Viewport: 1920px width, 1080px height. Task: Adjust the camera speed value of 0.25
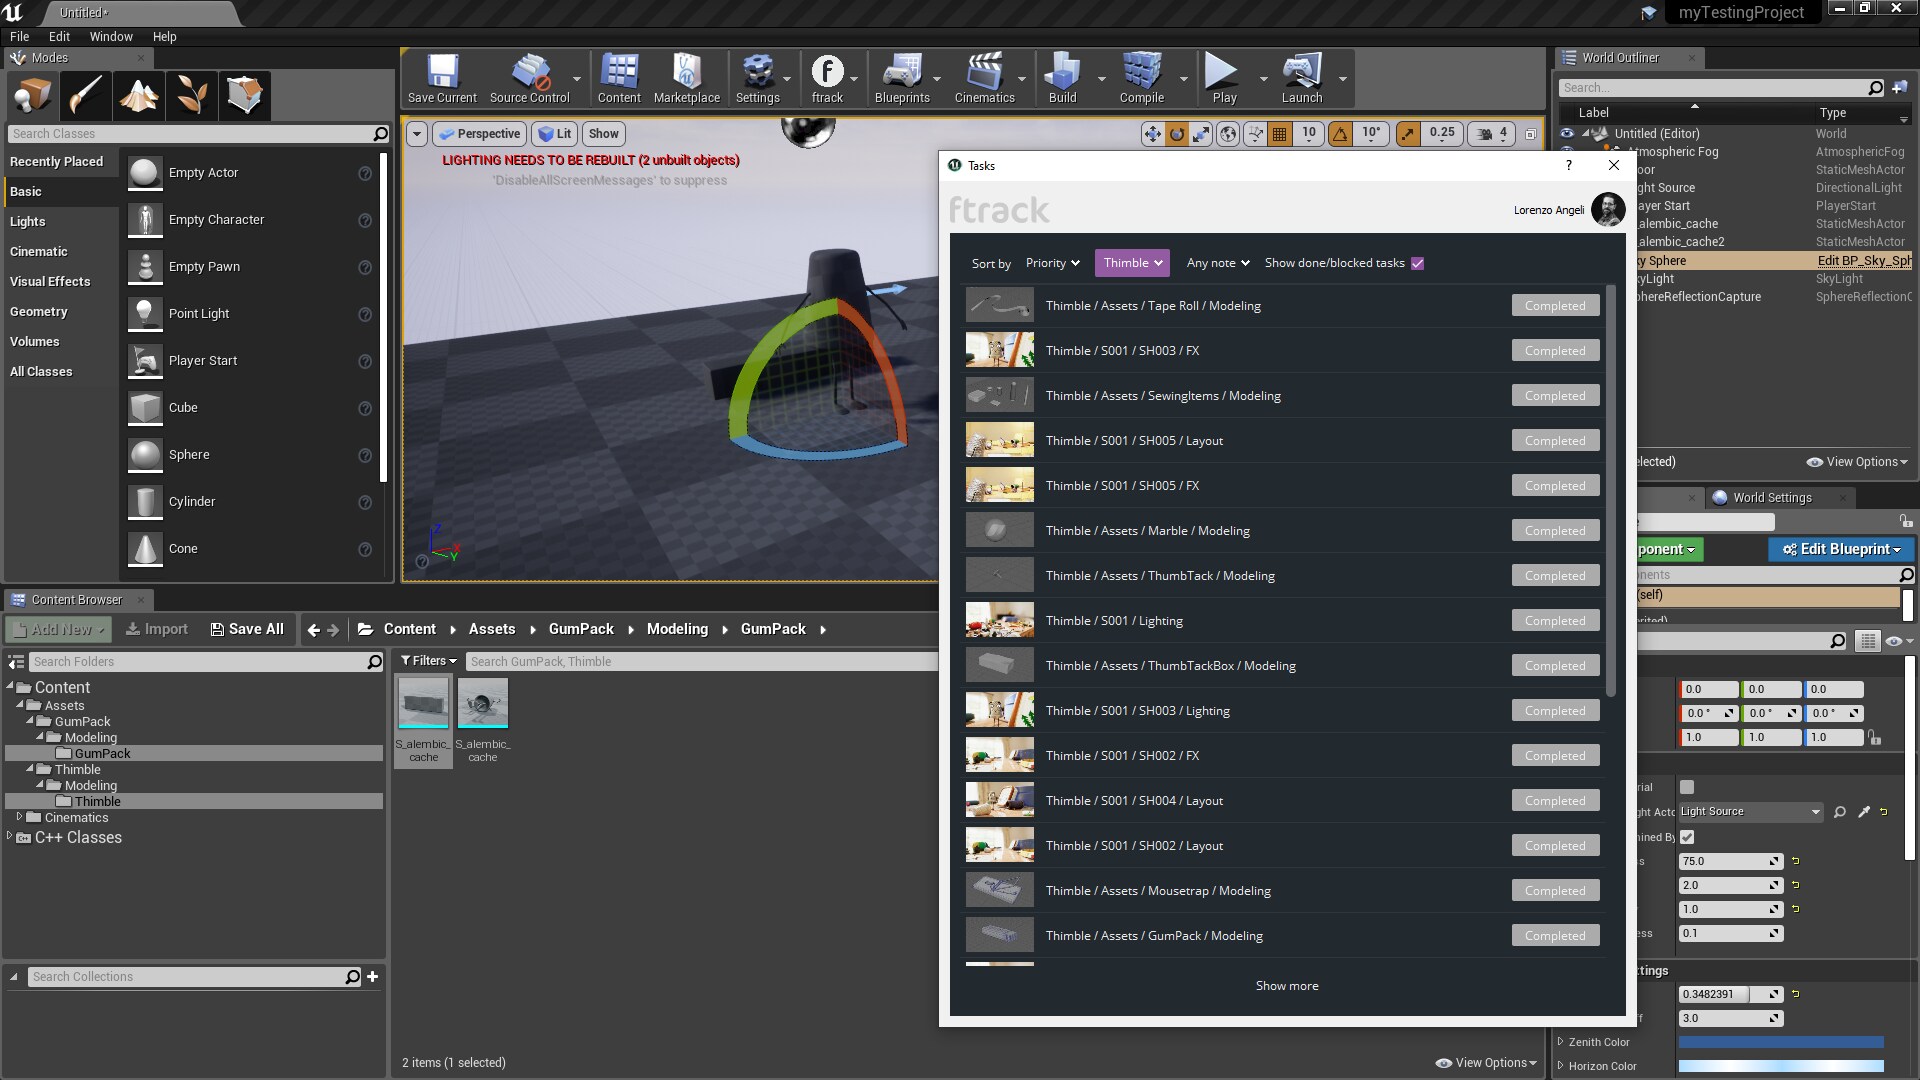(x=1441, y=133)
